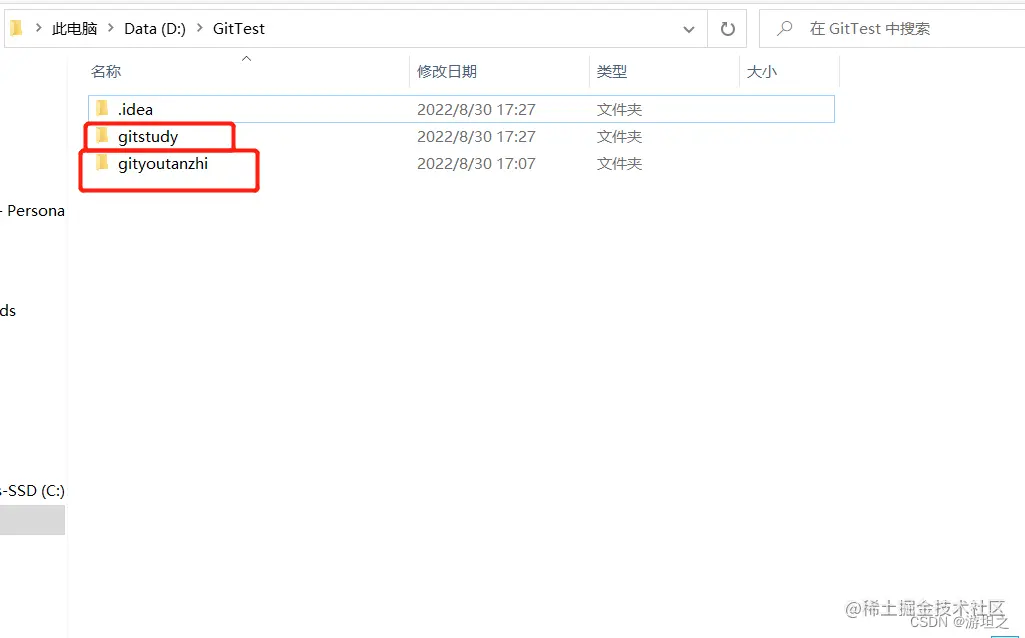Expand the chevron after Data (D:) breadcrumb

pos(199,28)
